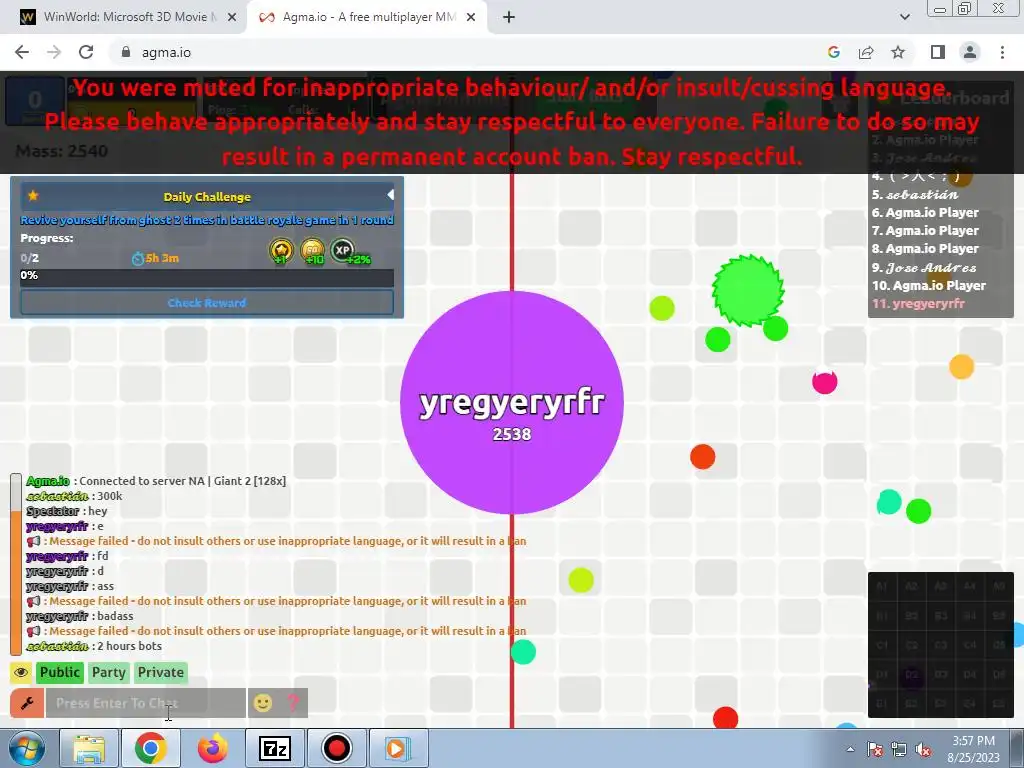The width and height of the screenshot is (1024, 768).
Task: Click the green spiky virus
Action: pos(748,291)
